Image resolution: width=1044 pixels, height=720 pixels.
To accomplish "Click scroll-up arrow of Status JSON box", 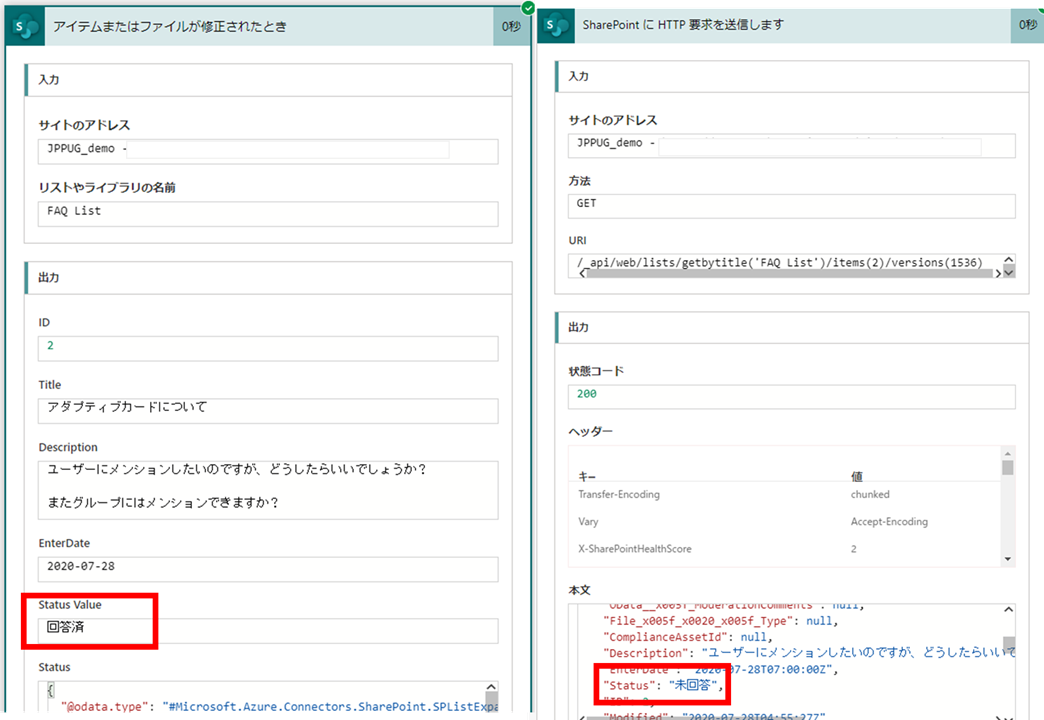I will point(491,687).
